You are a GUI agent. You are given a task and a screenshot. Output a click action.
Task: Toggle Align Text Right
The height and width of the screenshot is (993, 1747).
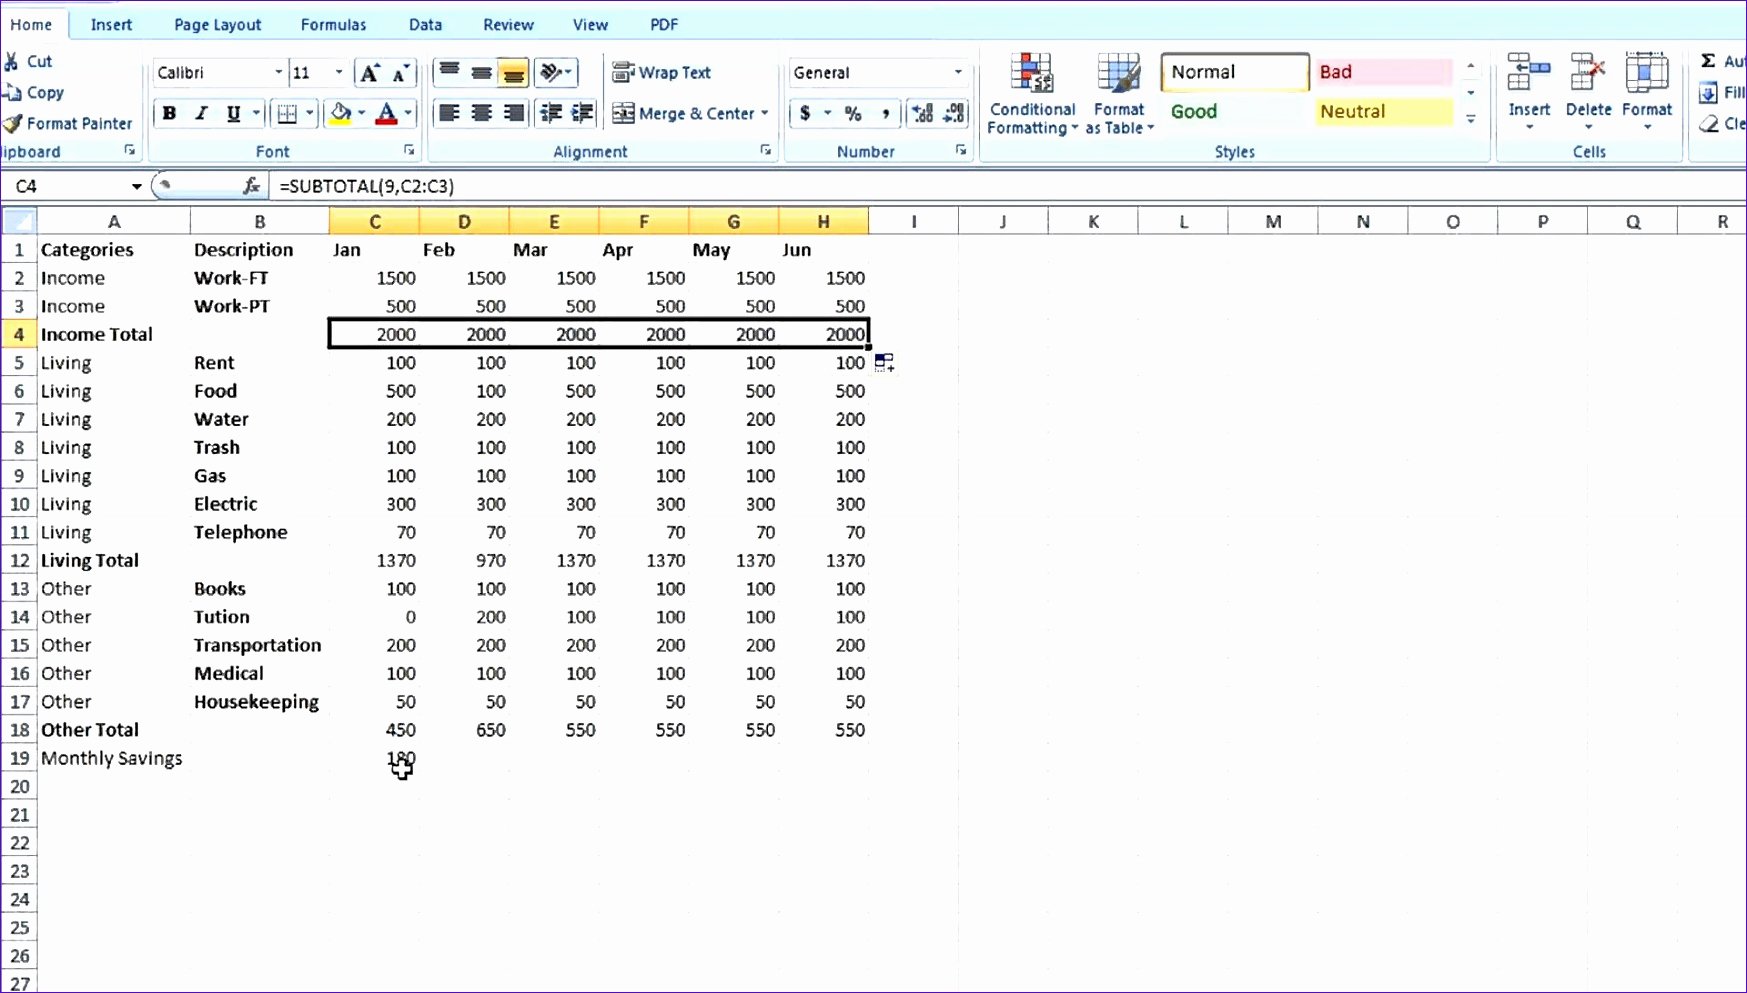[513, 113]
